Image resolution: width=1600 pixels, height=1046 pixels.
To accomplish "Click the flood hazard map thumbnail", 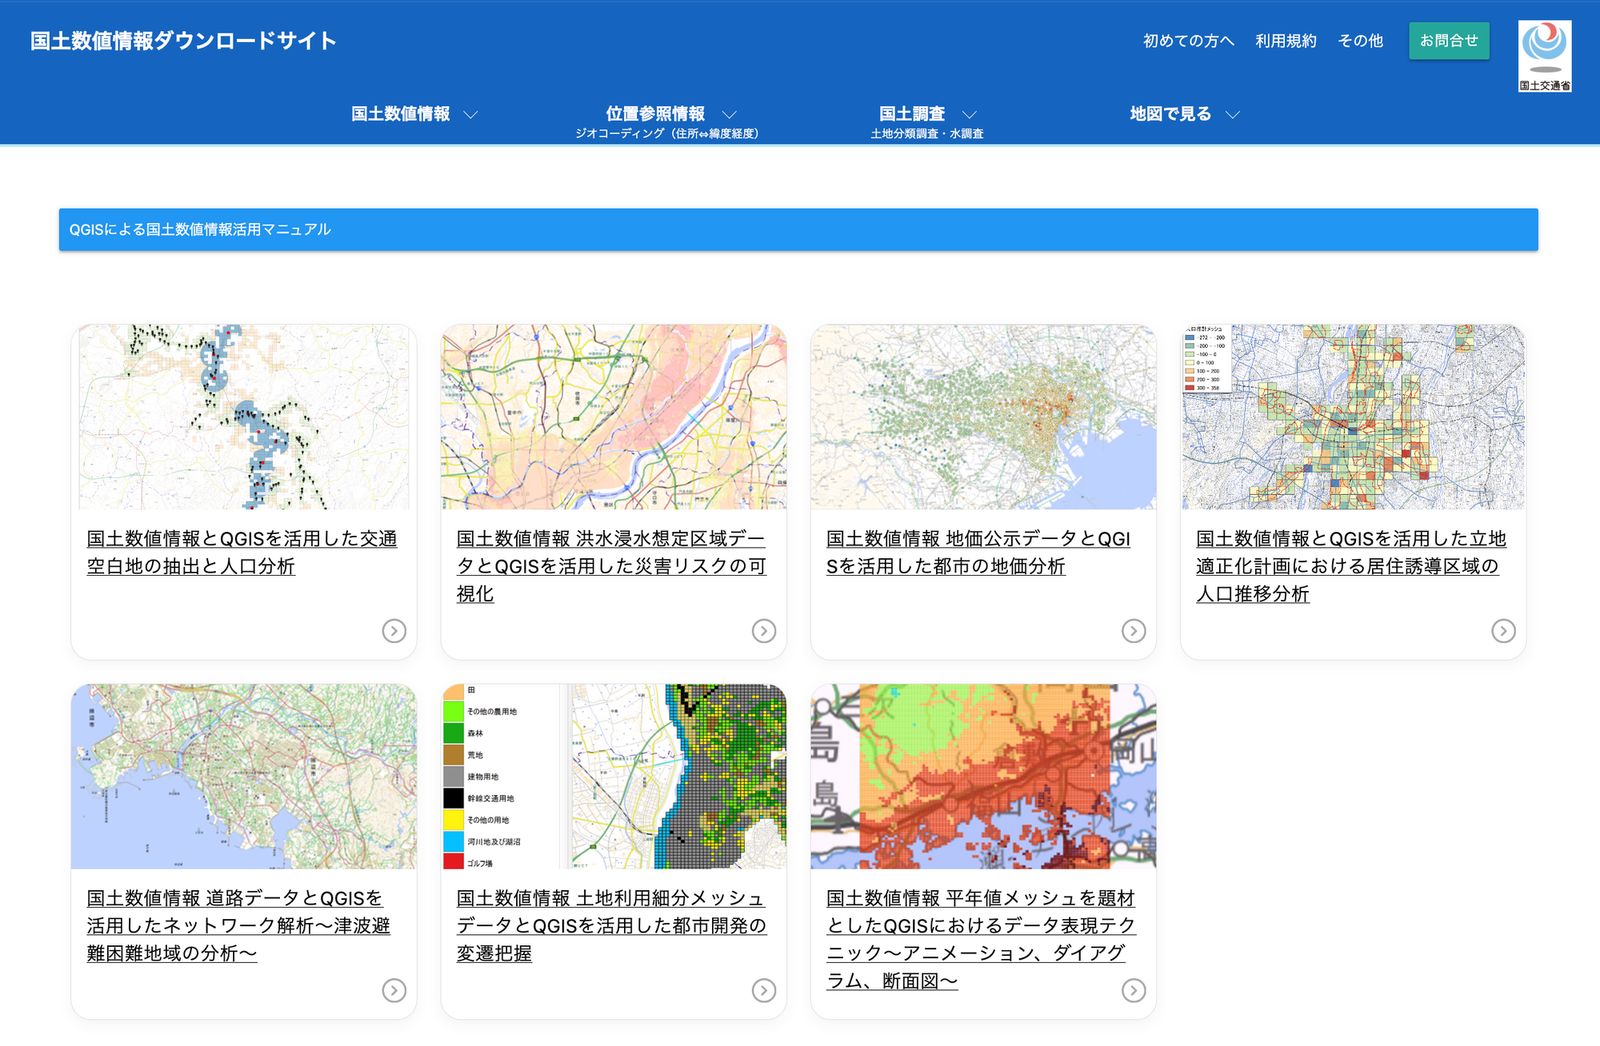I will click(614, 417).
